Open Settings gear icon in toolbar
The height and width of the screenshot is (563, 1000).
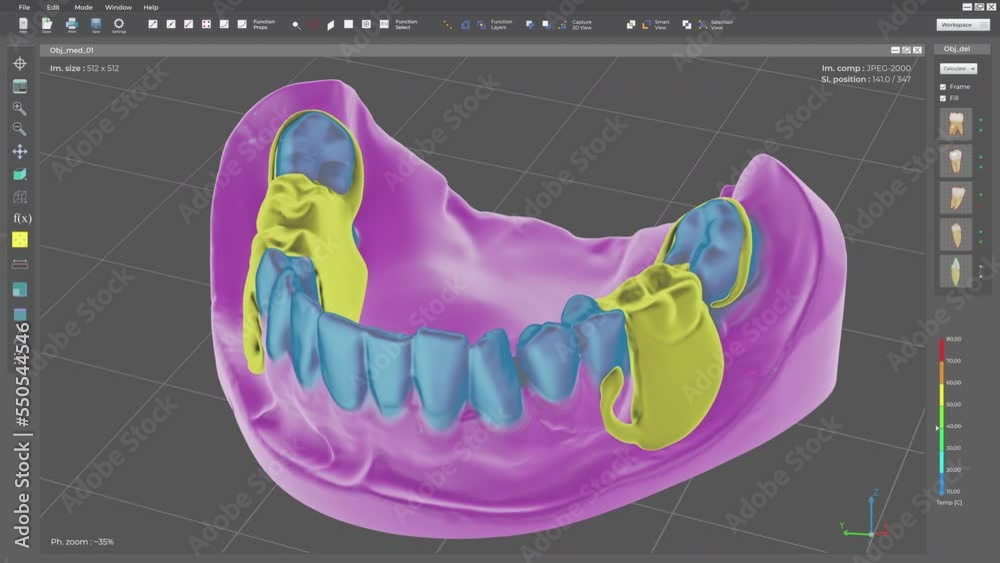[x=119, y=25]
